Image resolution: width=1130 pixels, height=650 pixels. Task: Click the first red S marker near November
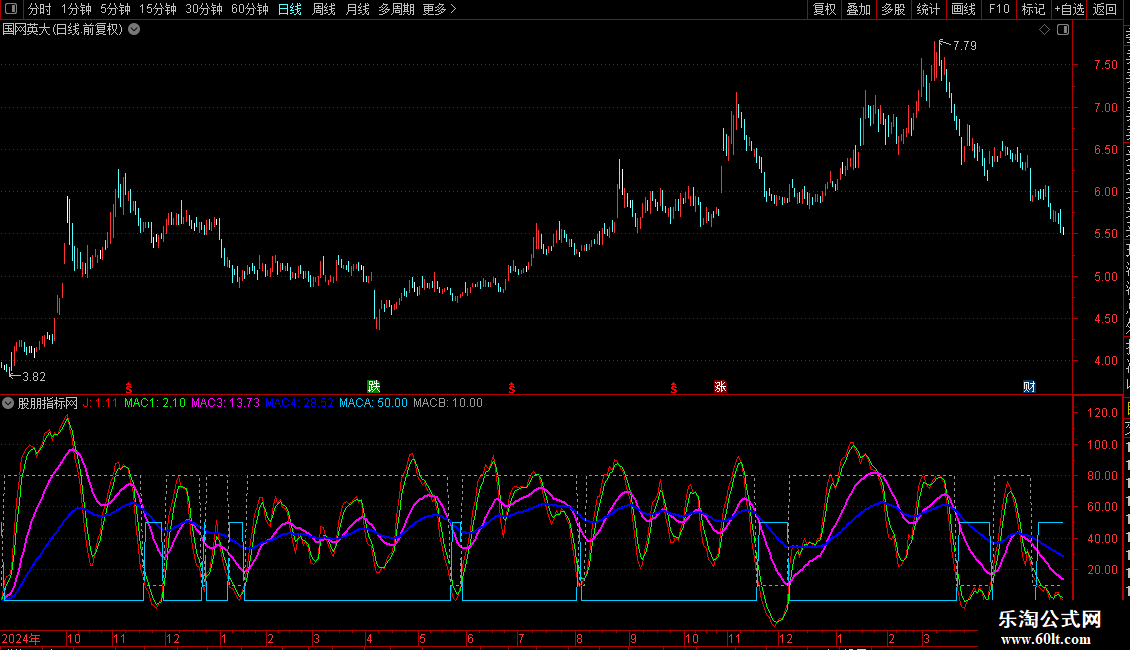[129, 388]
